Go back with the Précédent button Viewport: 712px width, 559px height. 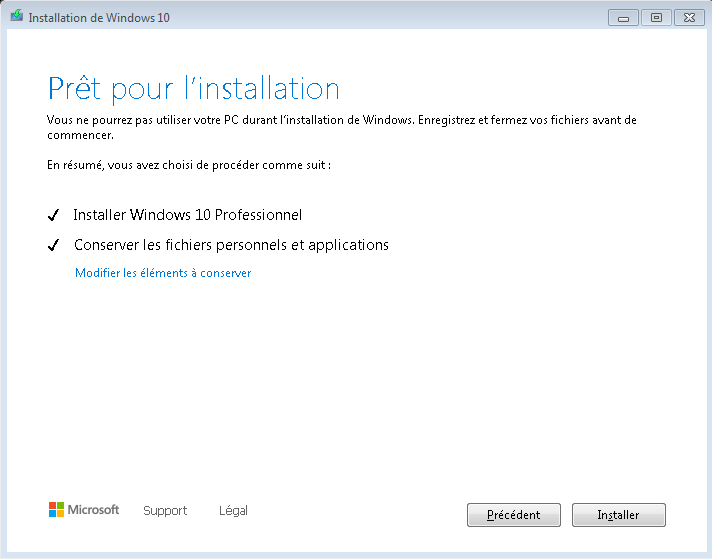(x=514, y=515)
